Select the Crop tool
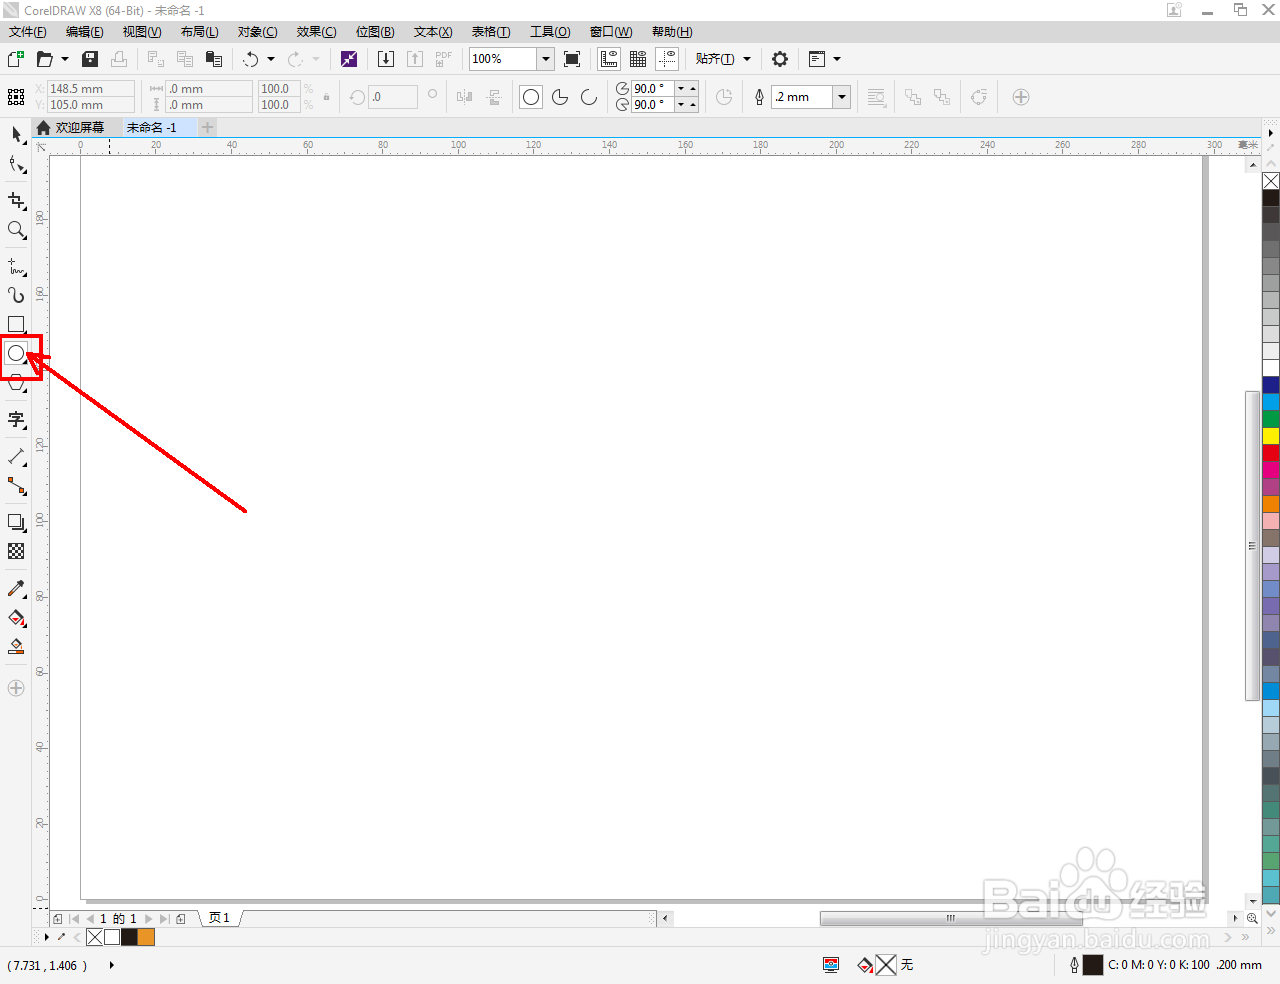Screen dimensions: 1280x984 pos(16,201)
